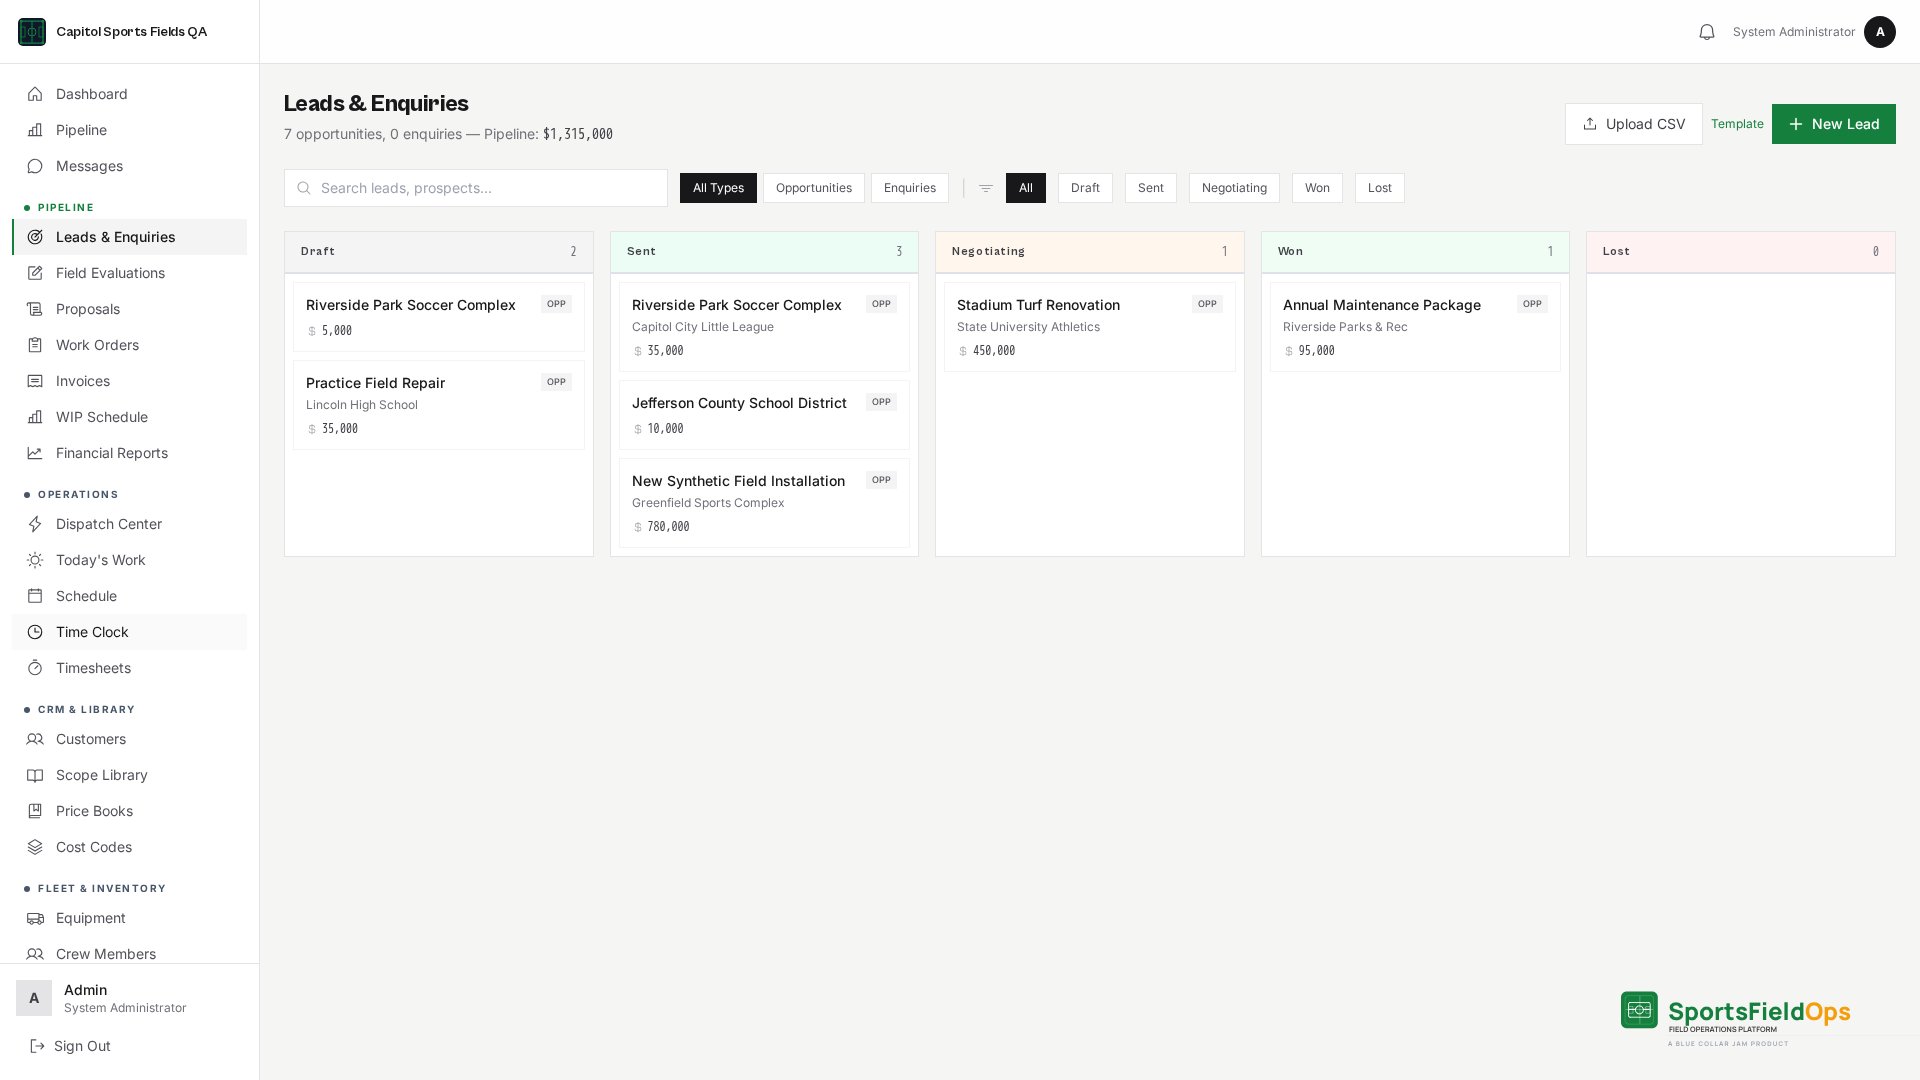Filter by Opportunities type

pyautogui.click(x=814, y=188)
